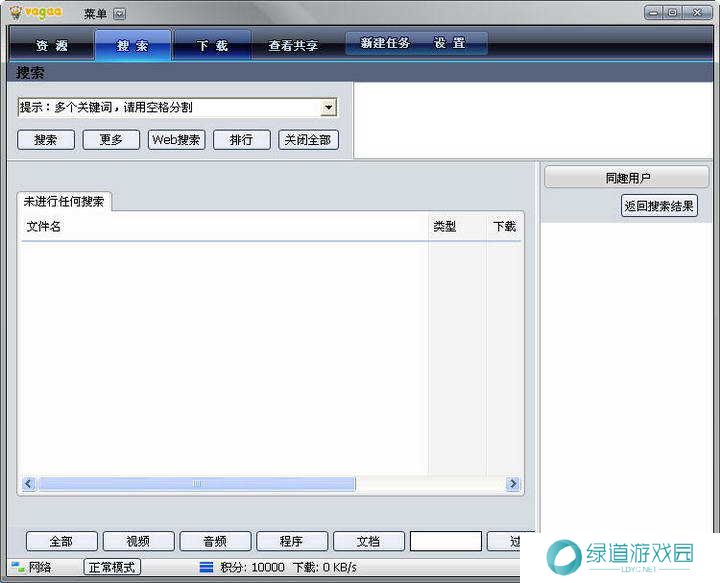The height and width of the screenshot is (583, 720).
Task: Click the blue 积分 bars icon
Action: (206, 567)
